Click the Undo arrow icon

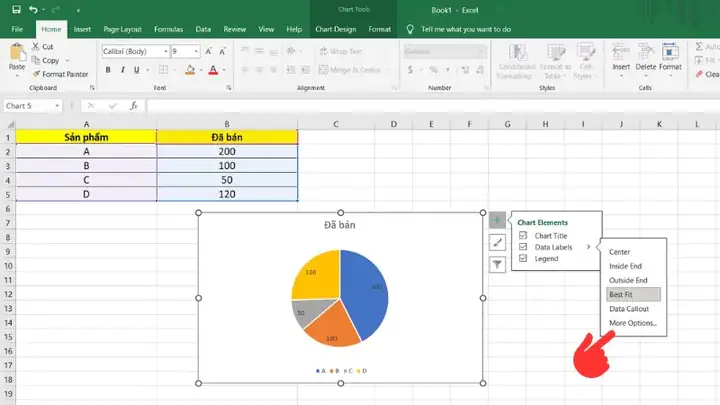[33, 10]
